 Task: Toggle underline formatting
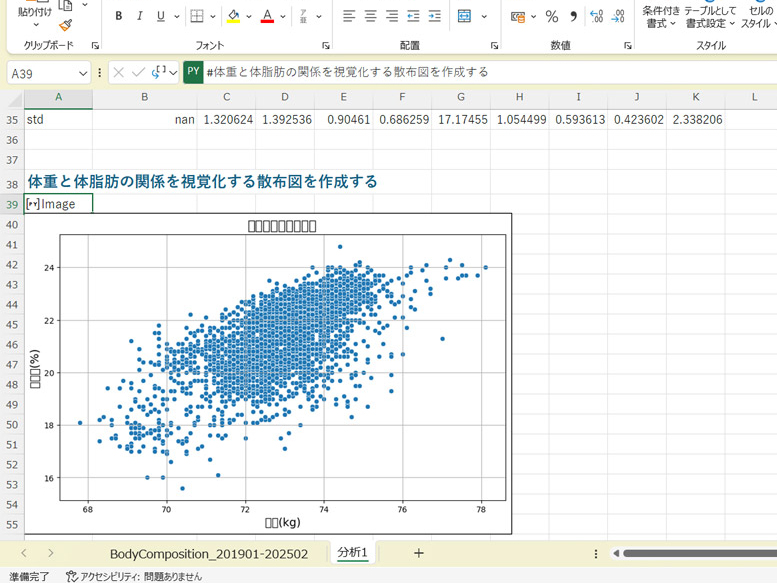point(161,16)
